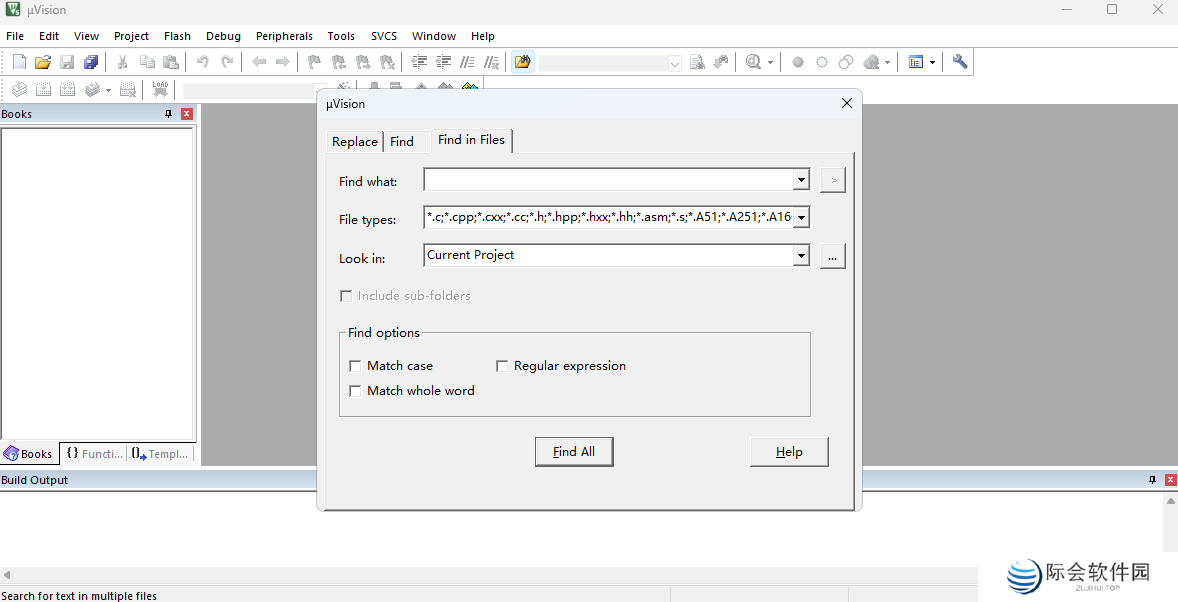Open the Peripherals menu
1178x602 pixels.
(x=284, y=36)
